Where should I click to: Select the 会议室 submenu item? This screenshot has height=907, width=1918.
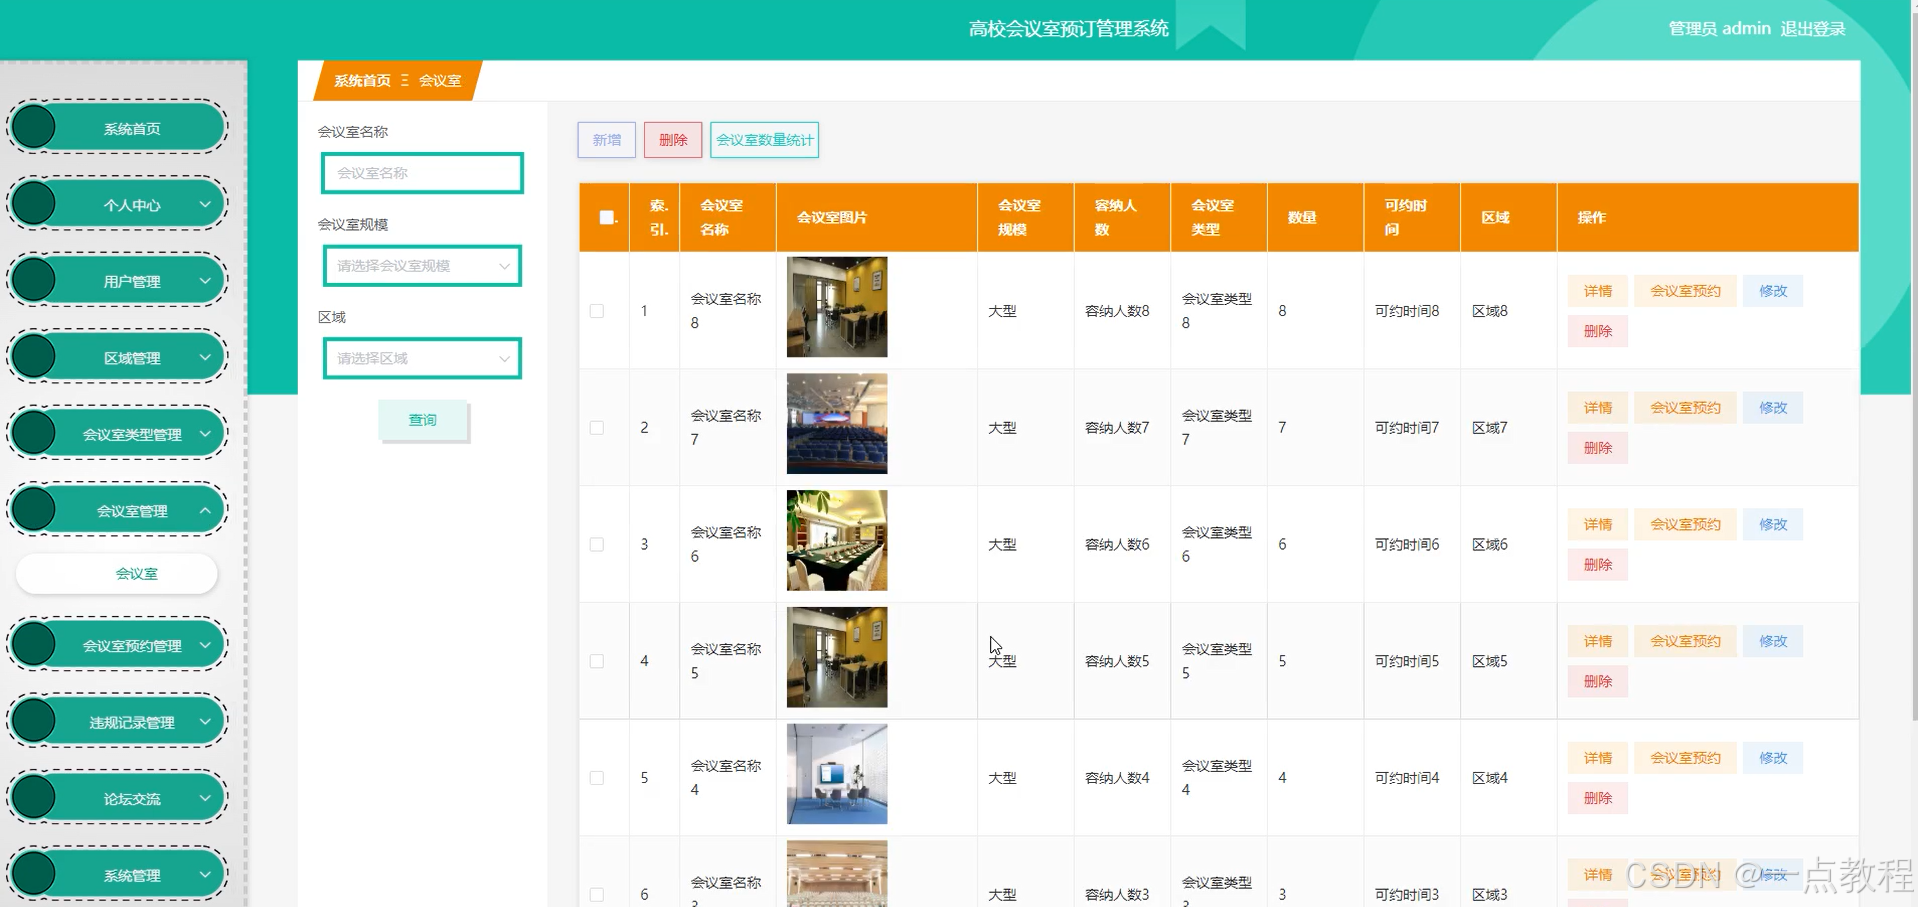coord(117,573)
